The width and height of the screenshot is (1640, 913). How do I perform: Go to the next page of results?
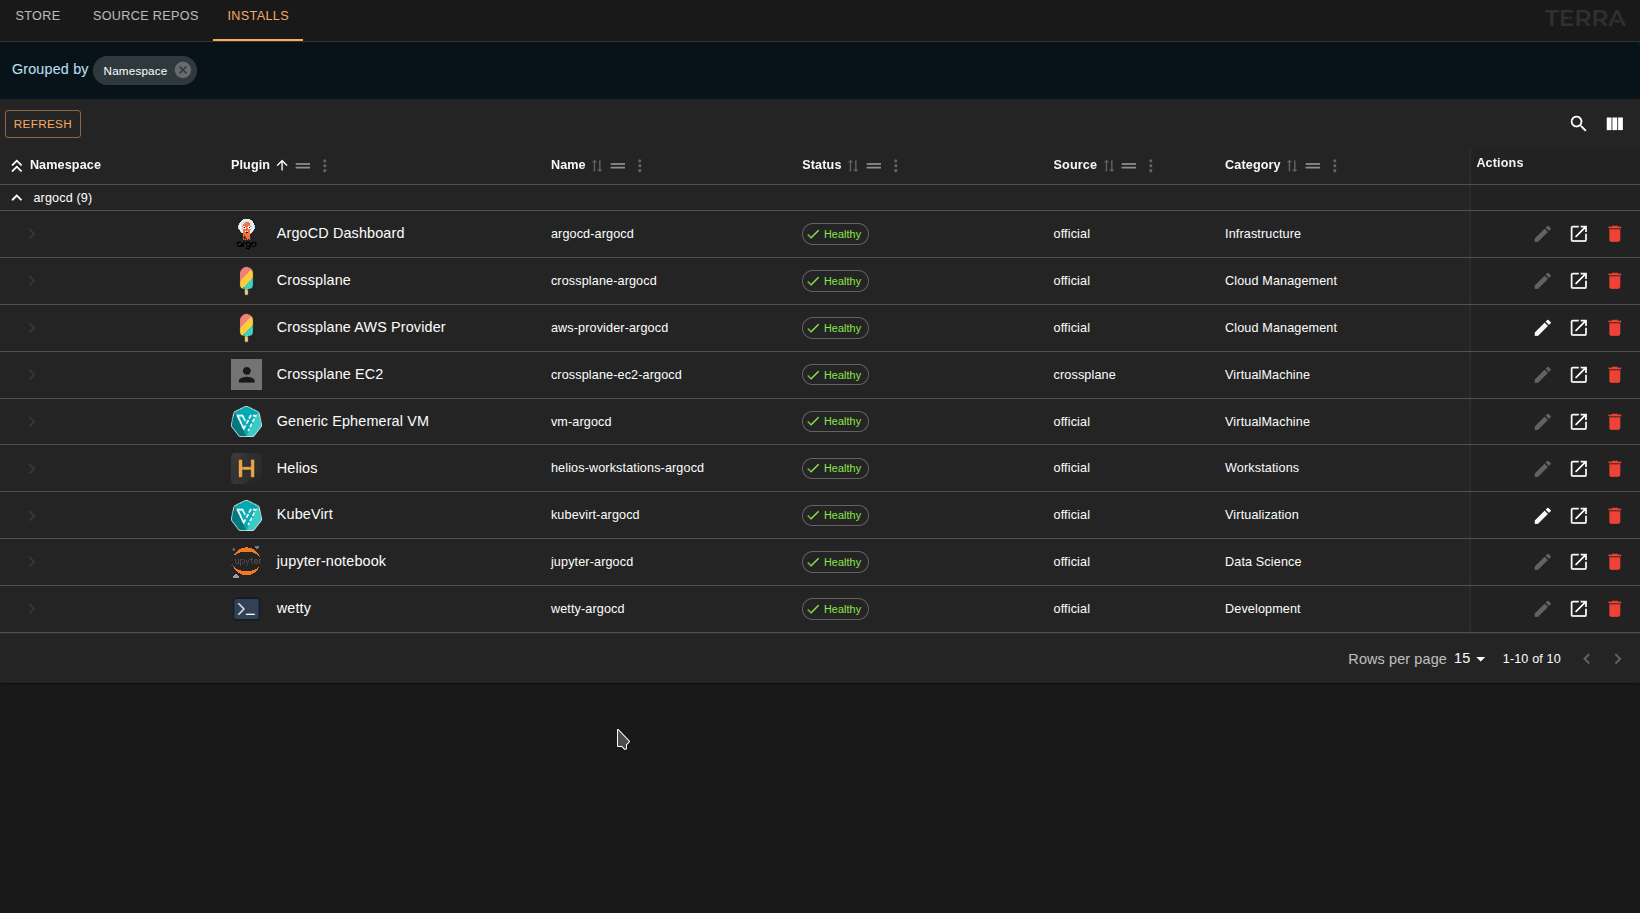(x=1617, y=659)
